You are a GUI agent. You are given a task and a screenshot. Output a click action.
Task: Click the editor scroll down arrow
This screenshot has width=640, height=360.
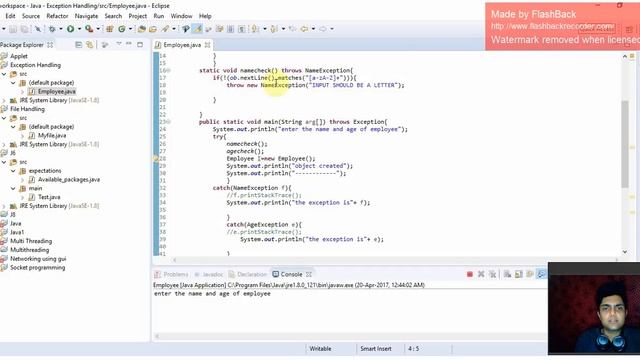tap(625, 252)
